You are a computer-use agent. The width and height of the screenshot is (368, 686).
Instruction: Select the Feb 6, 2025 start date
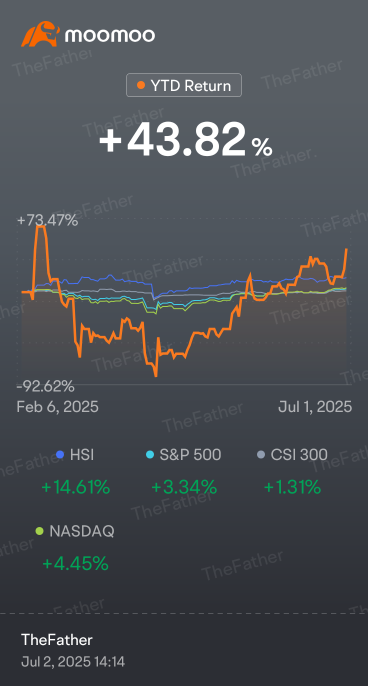[x=57, y=407]
